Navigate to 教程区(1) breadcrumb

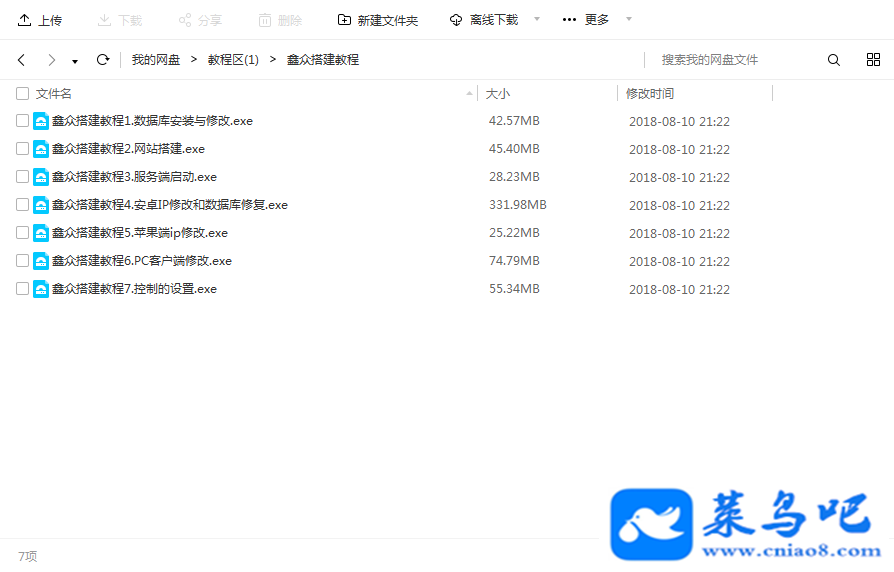coord(233,60)
